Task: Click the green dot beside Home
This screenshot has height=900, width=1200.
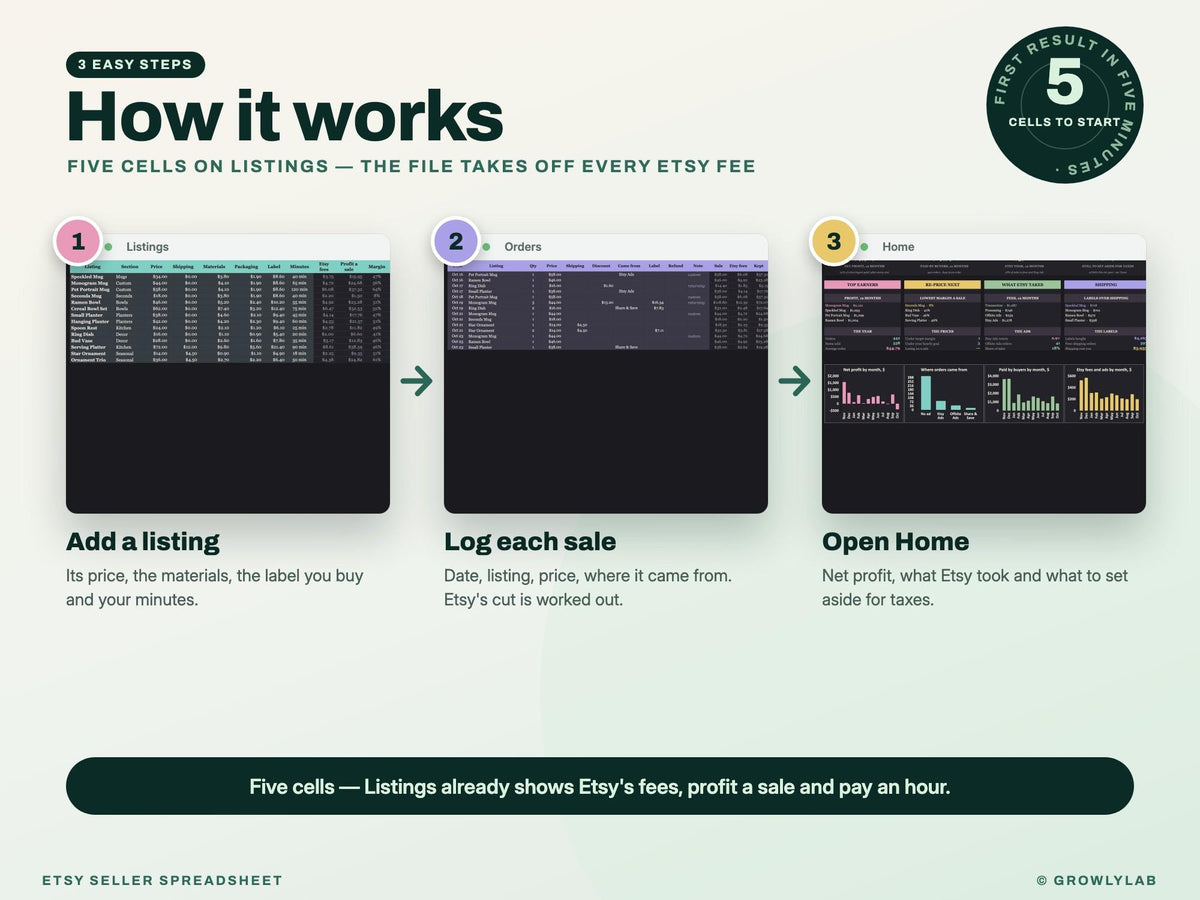Action: point(864,247)
